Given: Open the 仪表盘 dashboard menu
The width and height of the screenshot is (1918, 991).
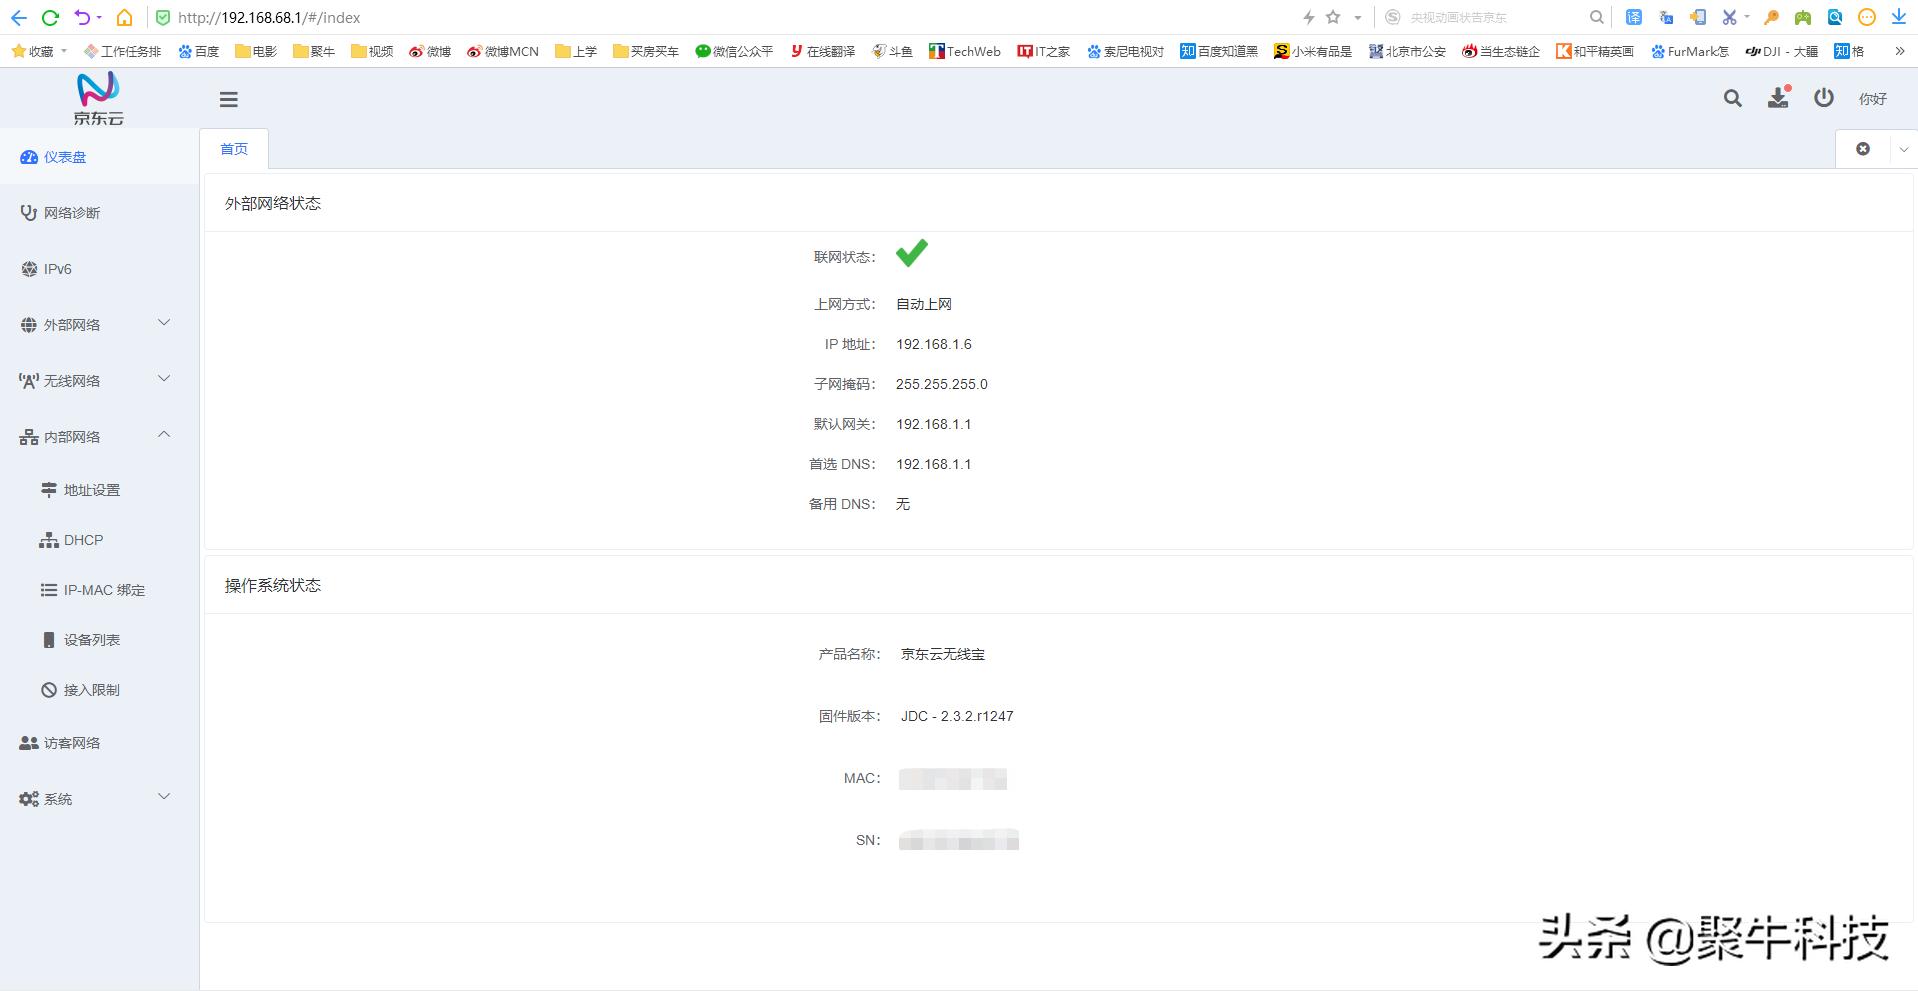Looking at the screenshot, I should click(x=99, y=157).
